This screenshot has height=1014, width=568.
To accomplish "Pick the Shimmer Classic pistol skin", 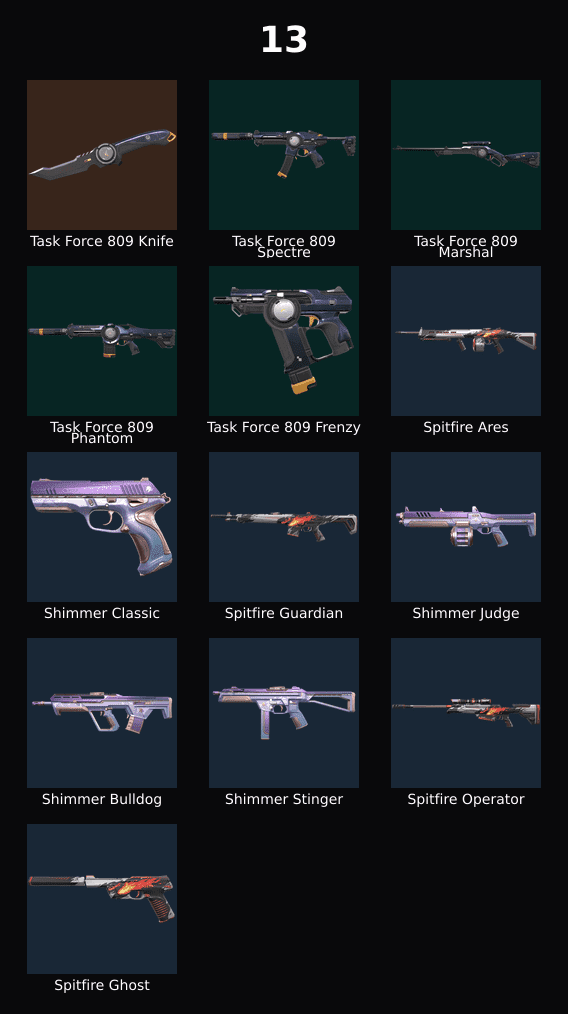I will 102,526.
